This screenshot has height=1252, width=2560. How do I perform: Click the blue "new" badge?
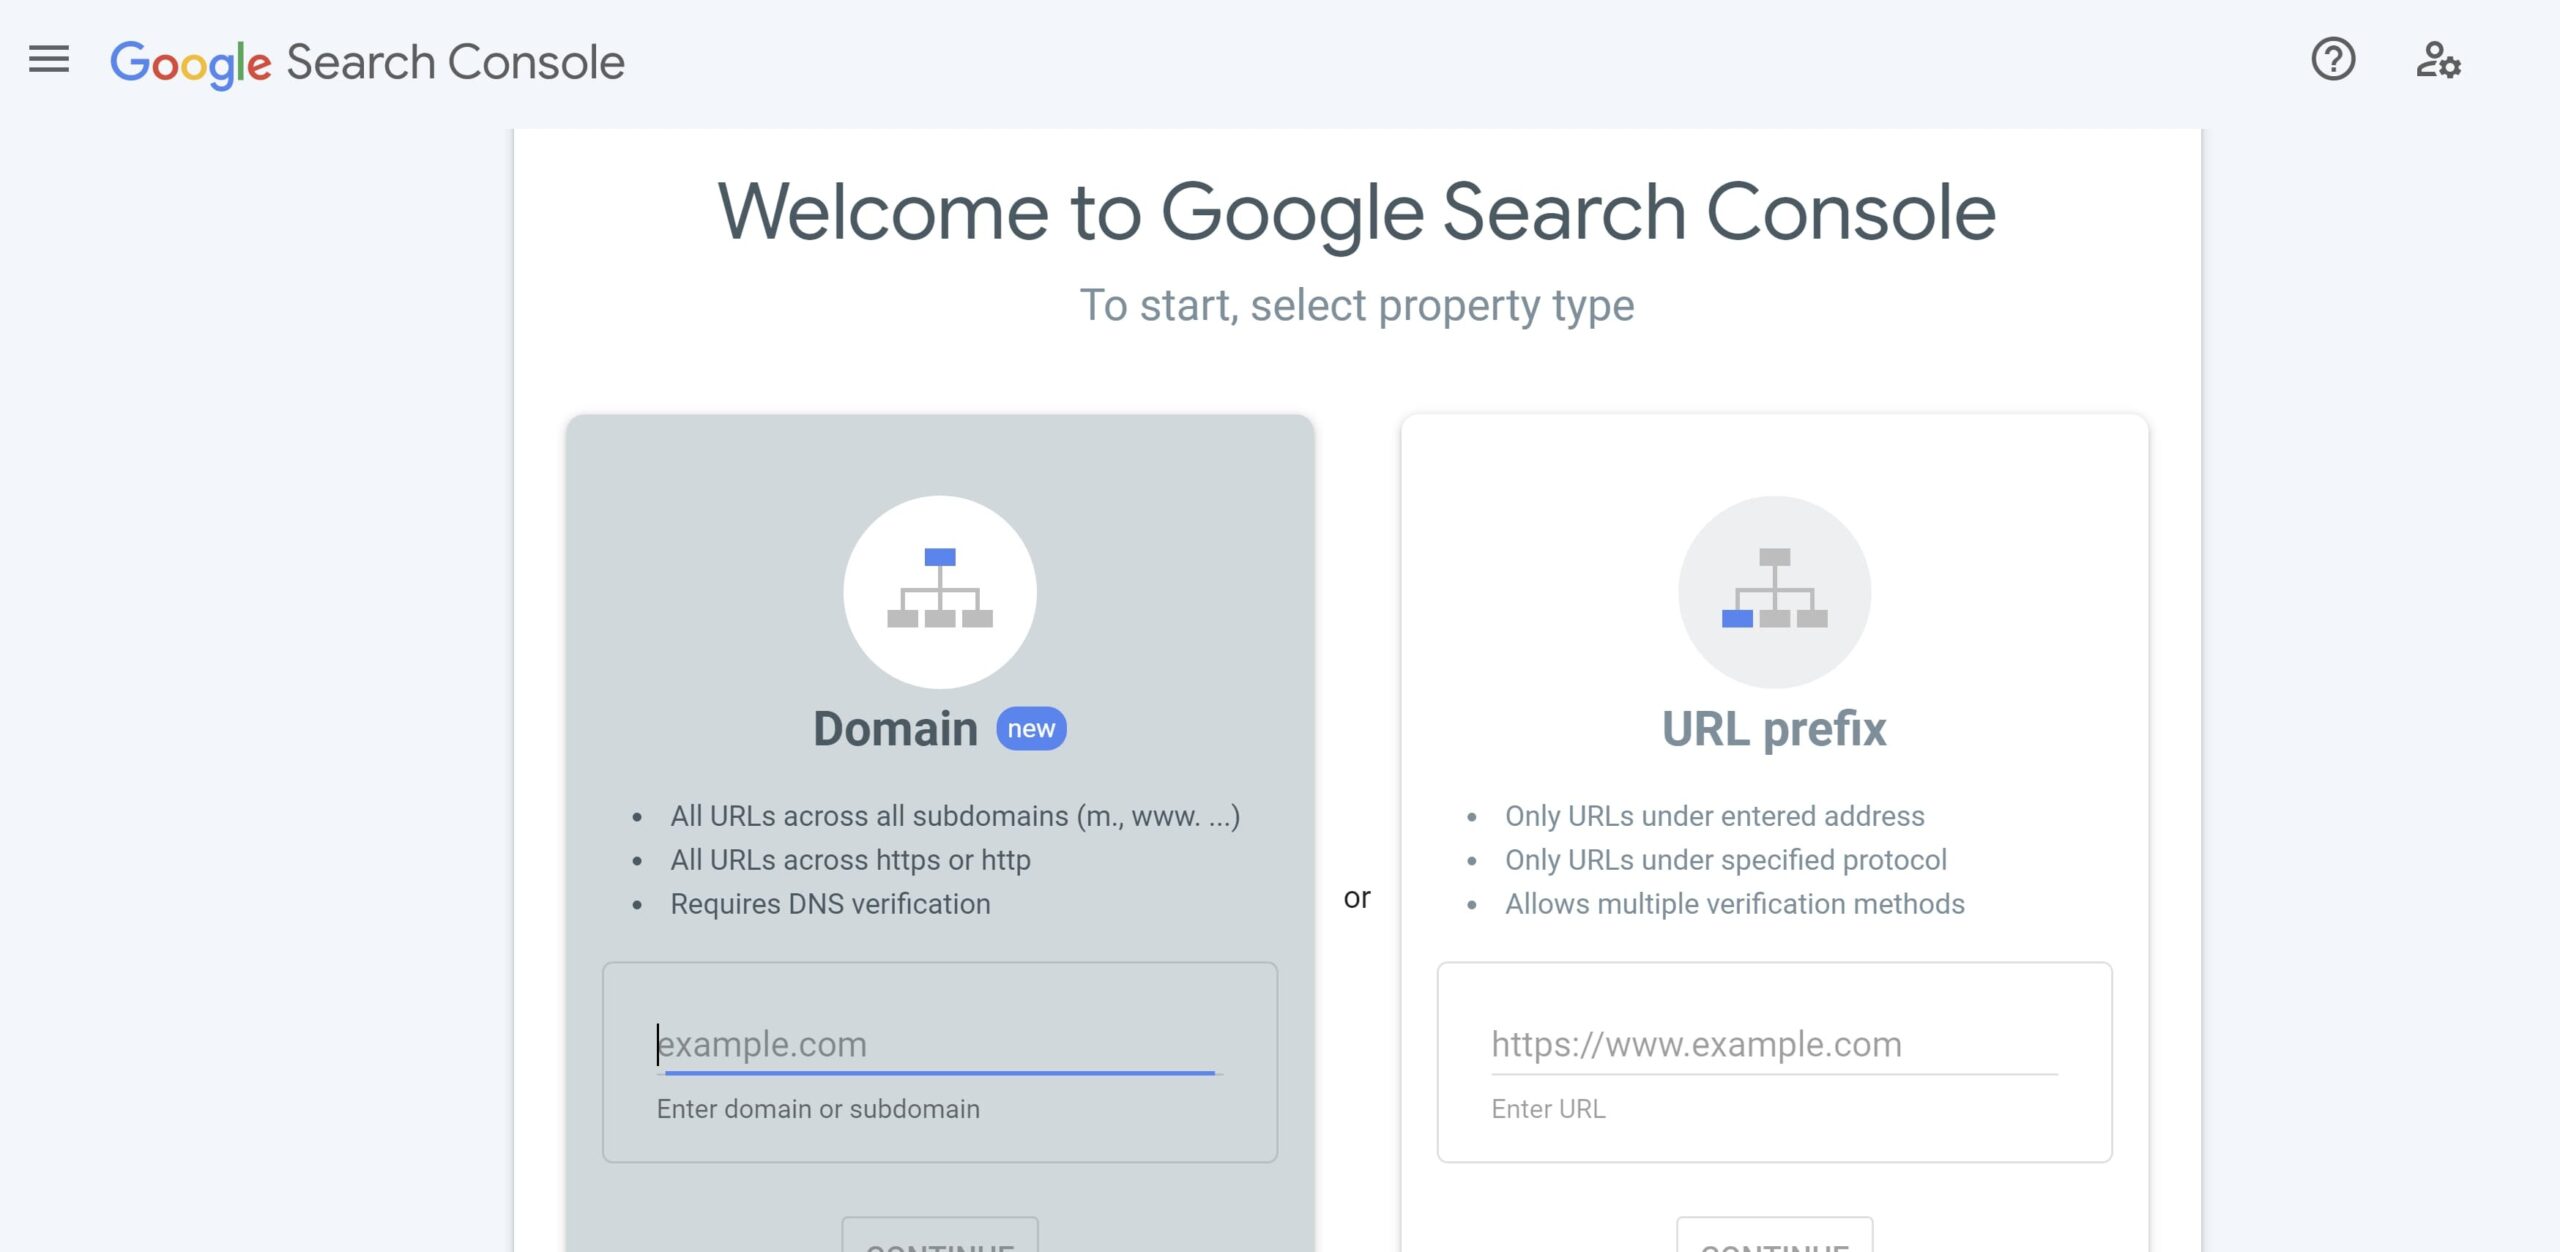1031,729
